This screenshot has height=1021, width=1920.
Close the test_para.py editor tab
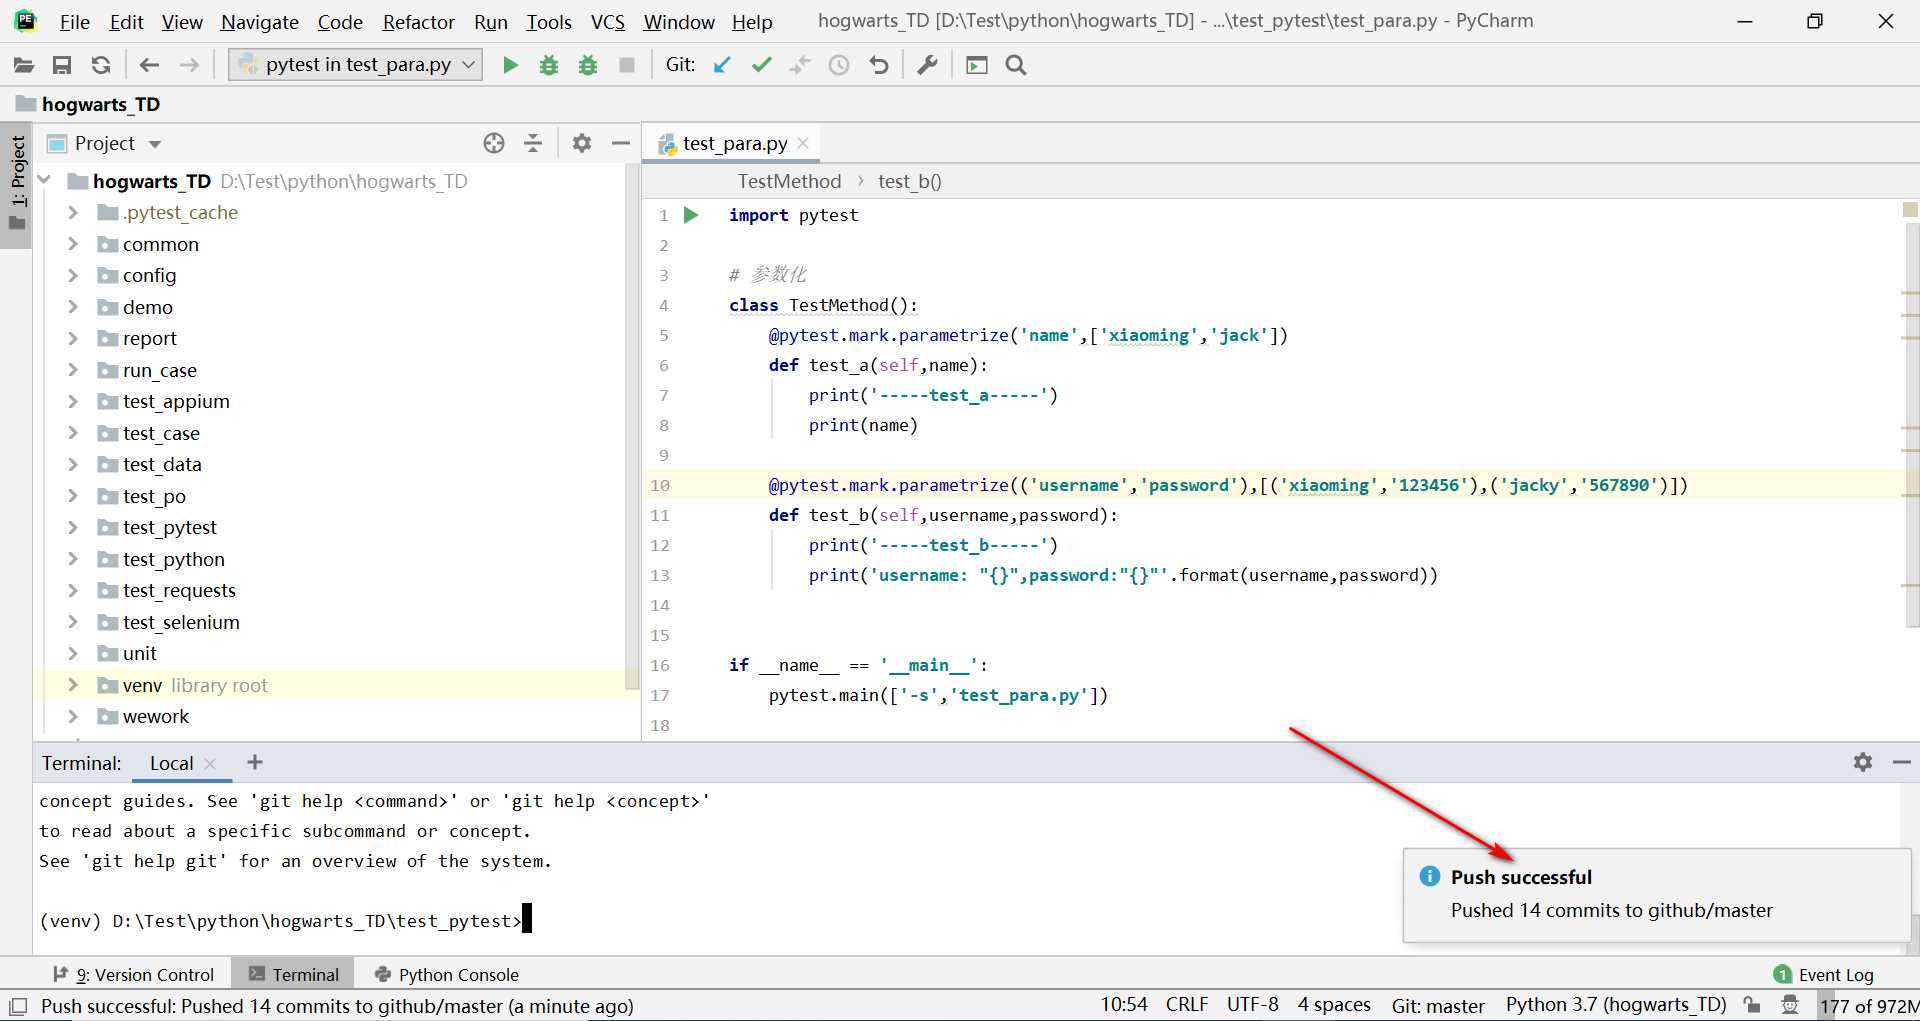click(803, 143)
